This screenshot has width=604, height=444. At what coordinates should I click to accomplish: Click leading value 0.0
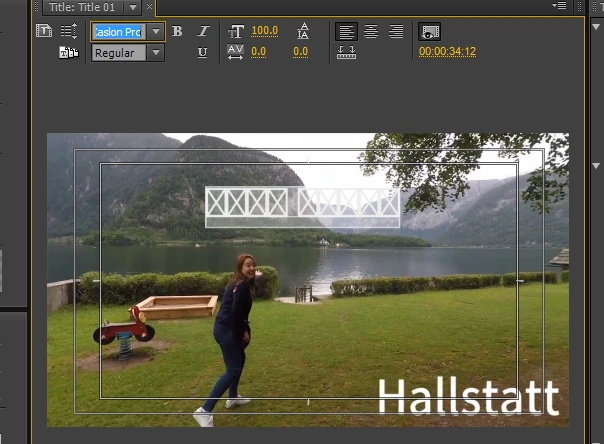(x=300, y=52)
